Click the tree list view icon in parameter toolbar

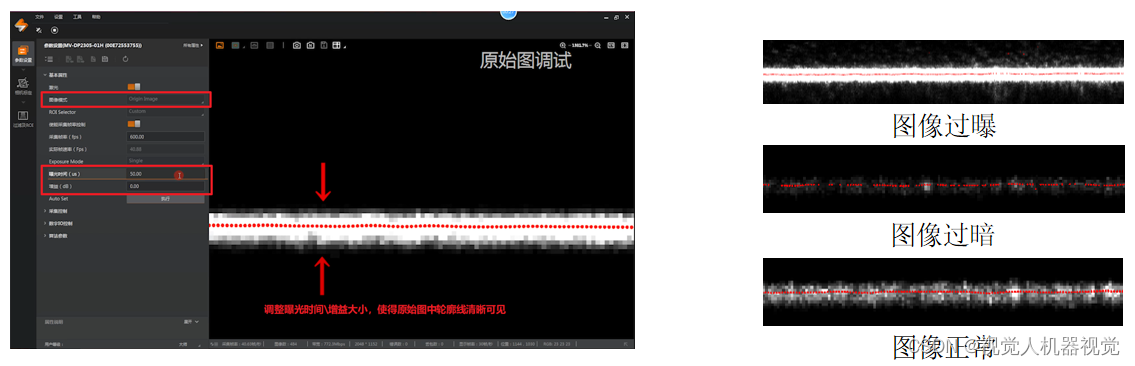(49, 59)
